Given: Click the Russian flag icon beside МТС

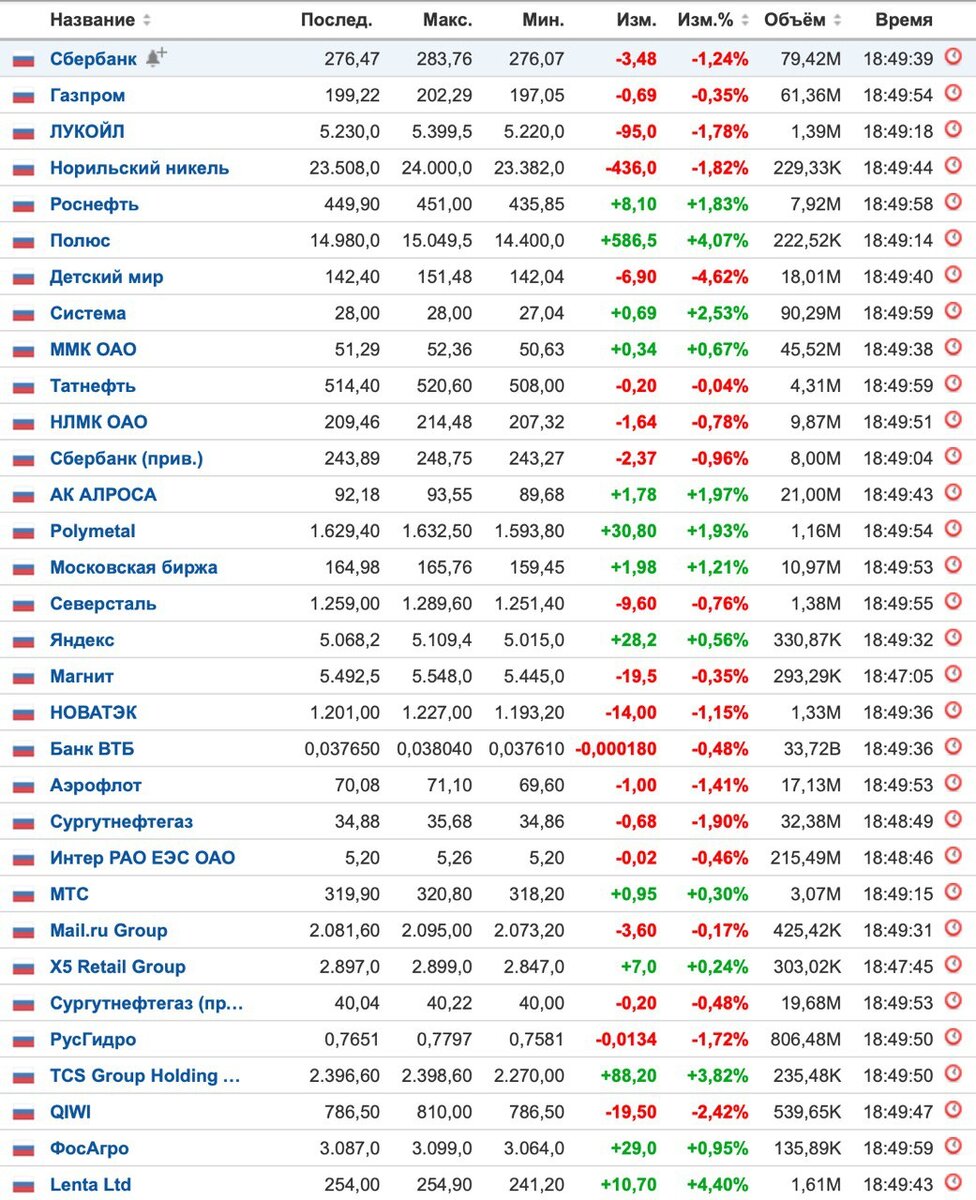Looking at the screenshot, I should pos(23,895).
